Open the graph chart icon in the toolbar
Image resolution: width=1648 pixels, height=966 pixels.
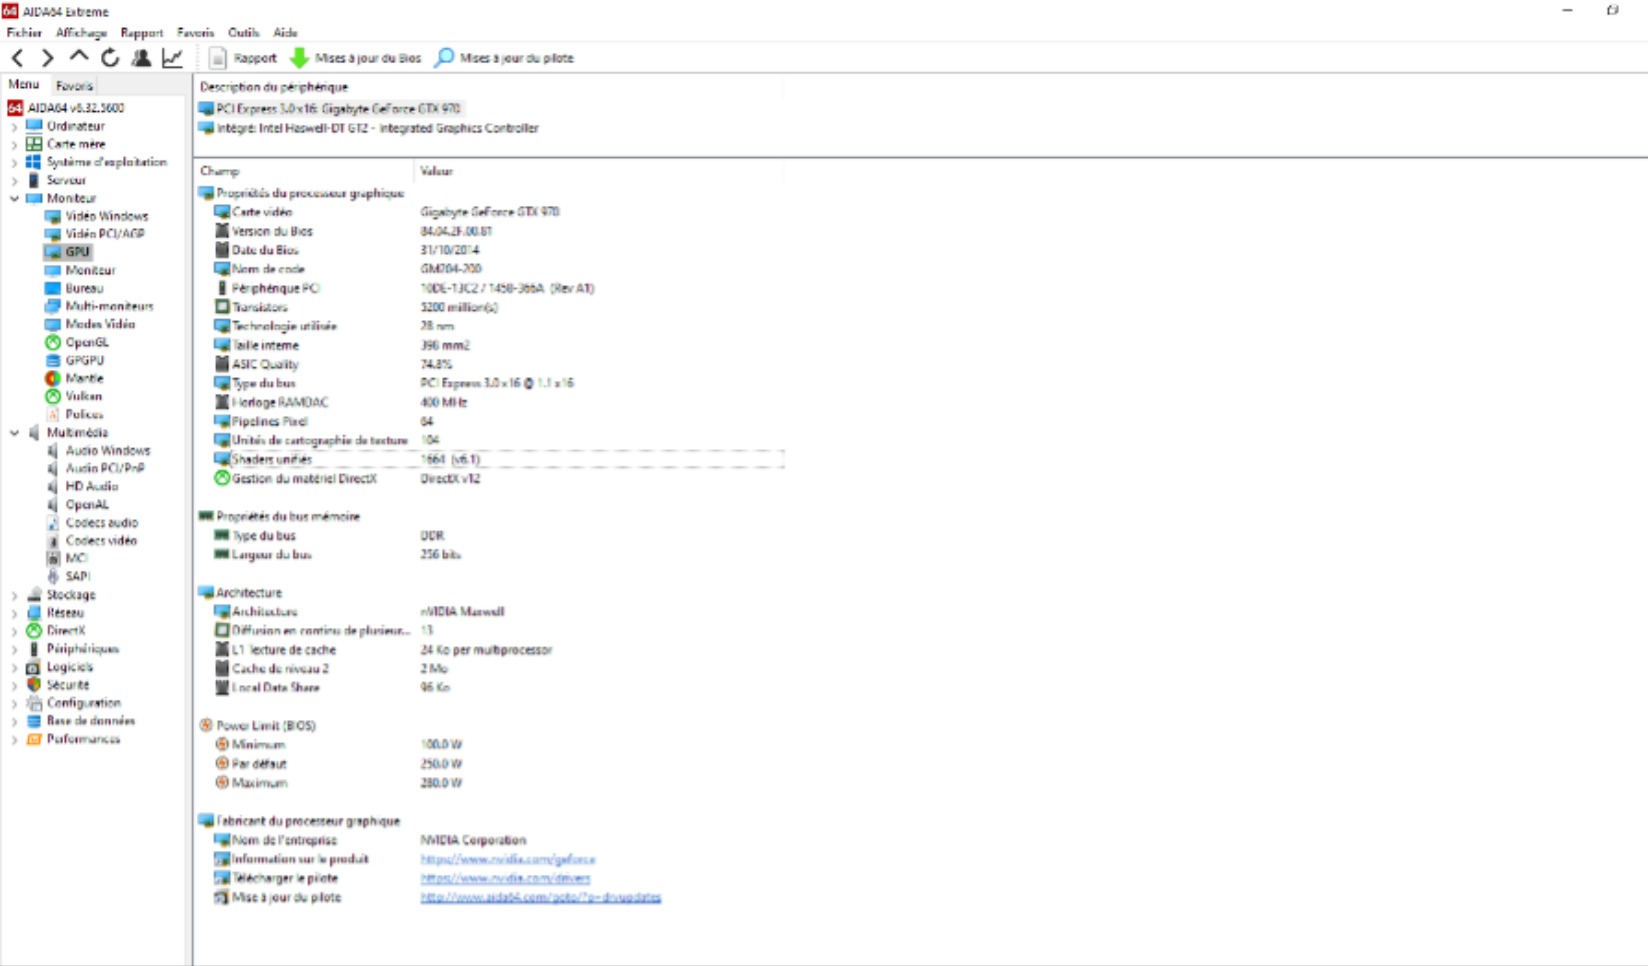172,58
